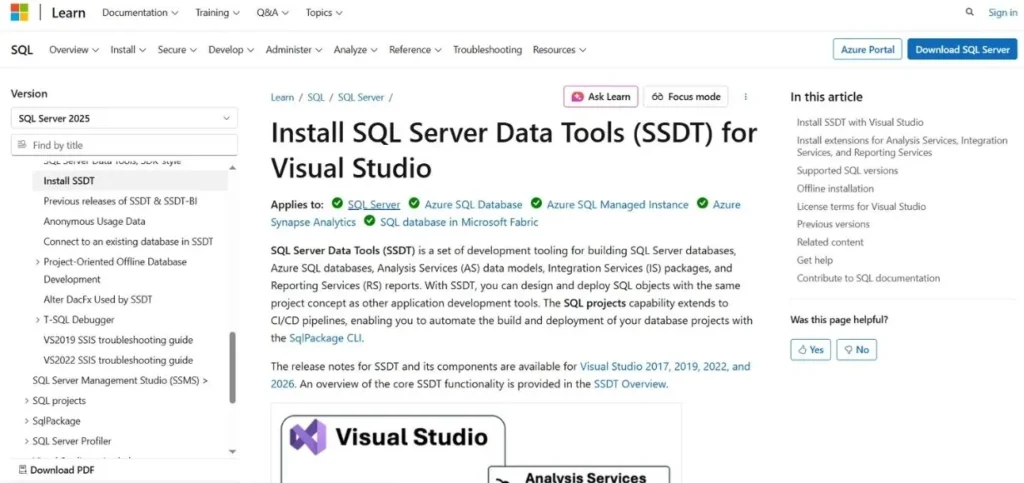The image size is (1024, 483).
Task: Click Troubleshooting in the nav bar
Action: click(487, 50)
